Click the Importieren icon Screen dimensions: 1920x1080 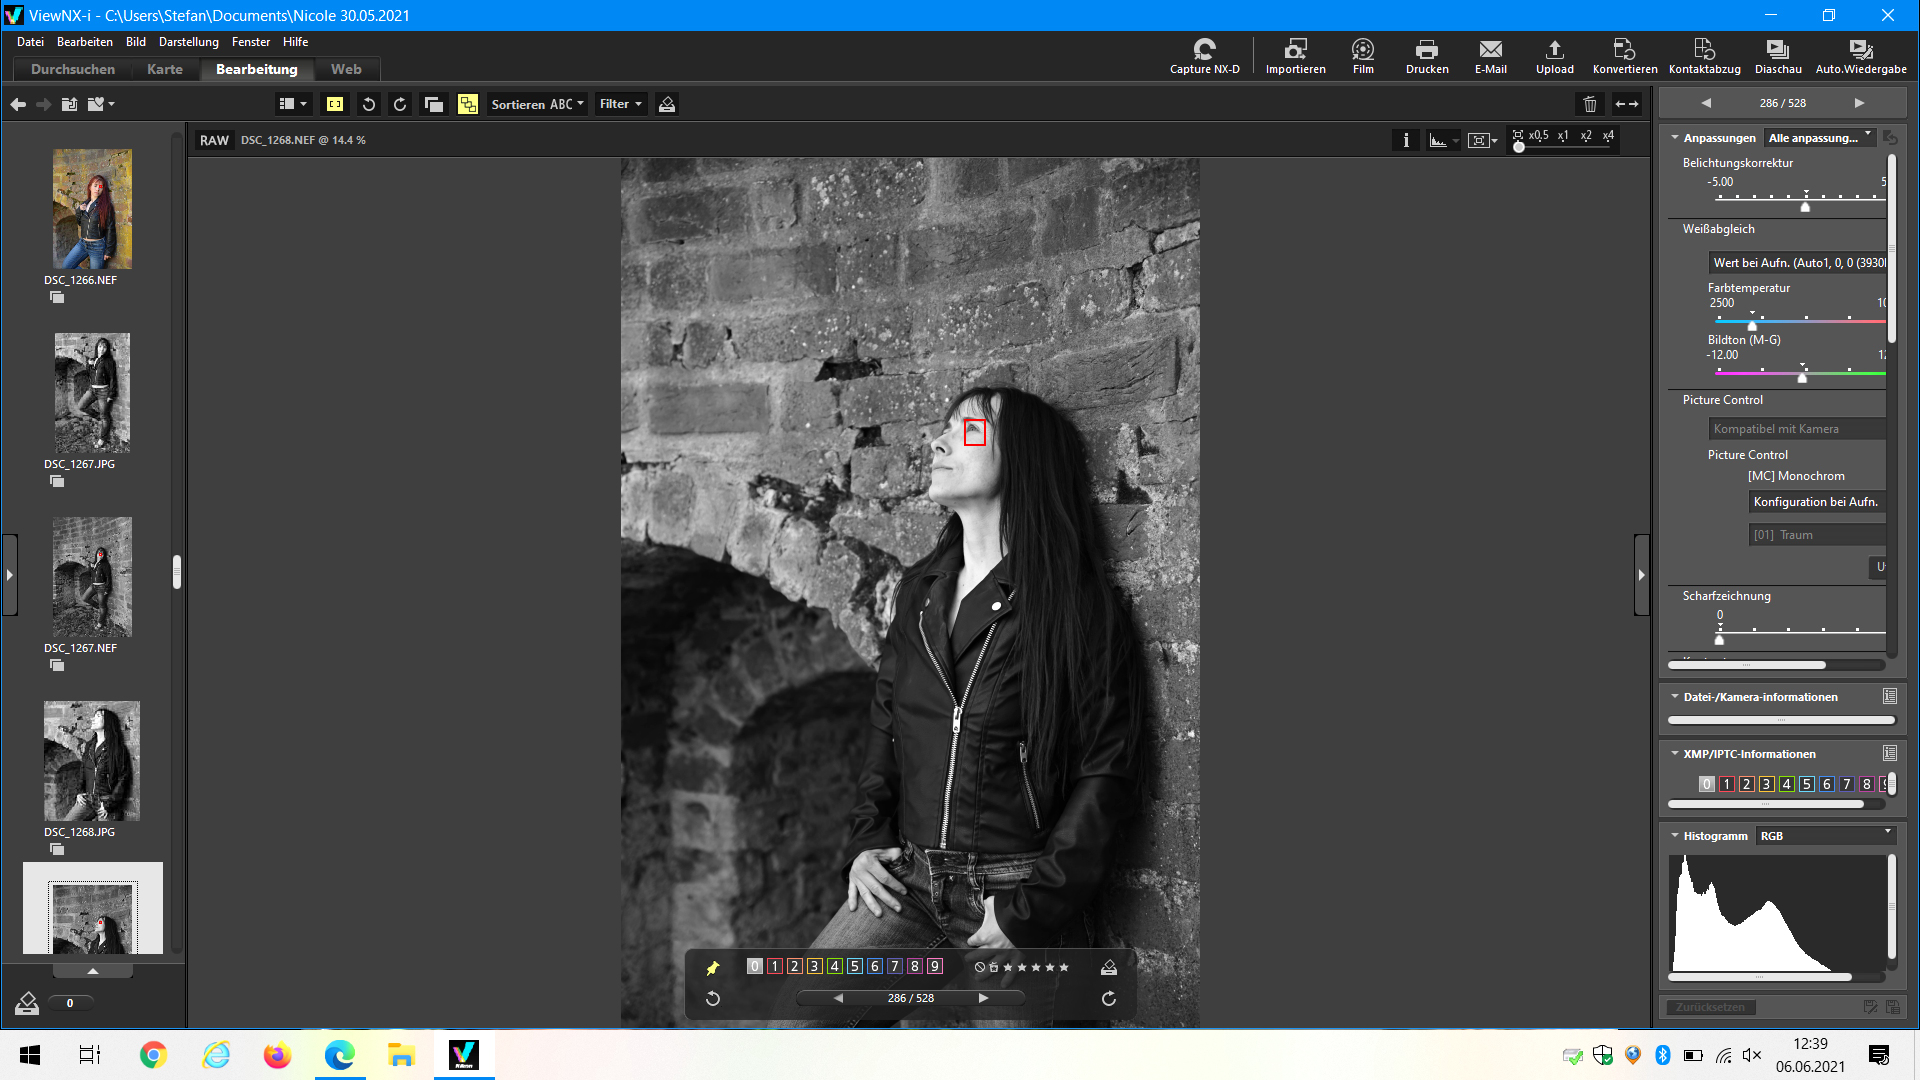1295,56
